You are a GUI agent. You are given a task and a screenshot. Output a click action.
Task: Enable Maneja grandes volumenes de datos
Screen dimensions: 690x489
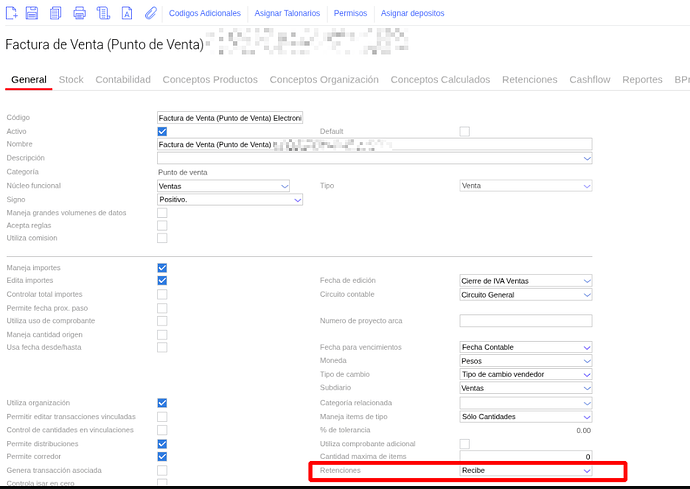[x=162, y=213]
